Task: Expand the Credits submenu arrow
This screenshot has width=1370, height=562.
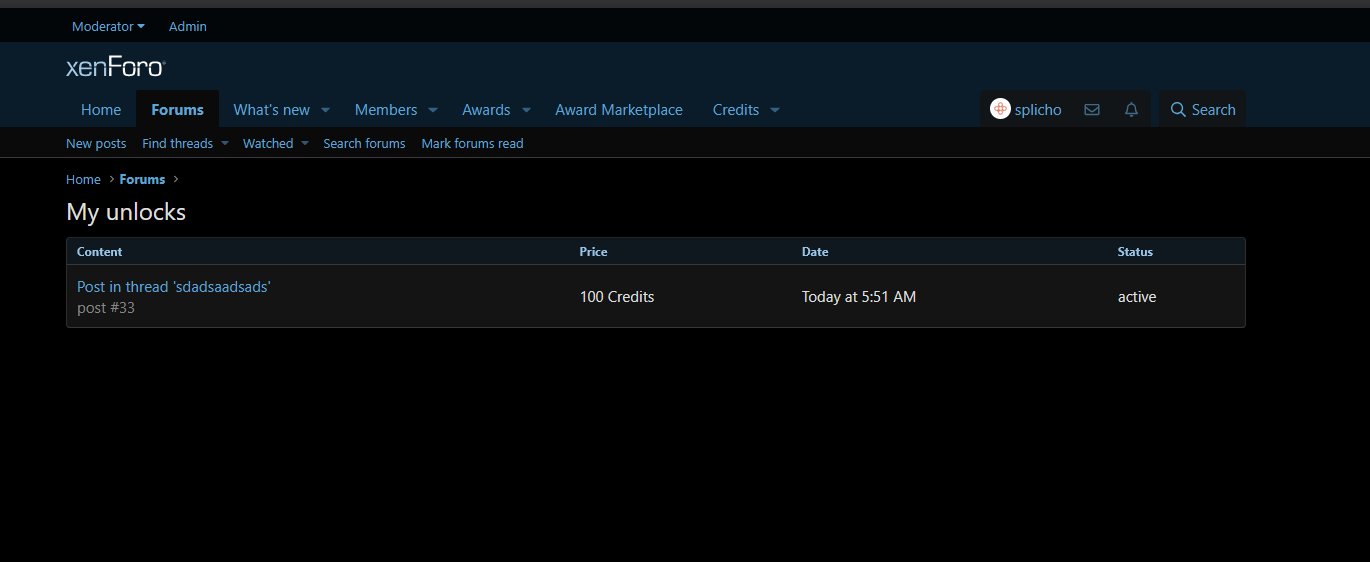Action: (775, 110)
